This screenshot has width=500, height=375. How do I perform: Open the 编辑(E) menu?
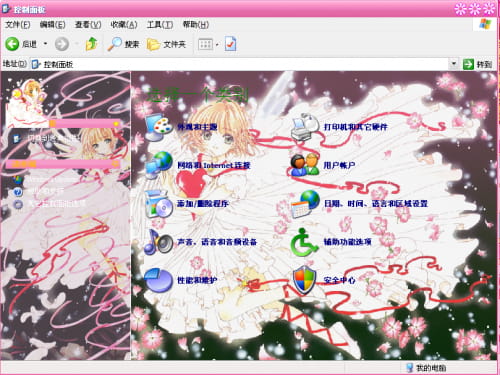point(52,25)
